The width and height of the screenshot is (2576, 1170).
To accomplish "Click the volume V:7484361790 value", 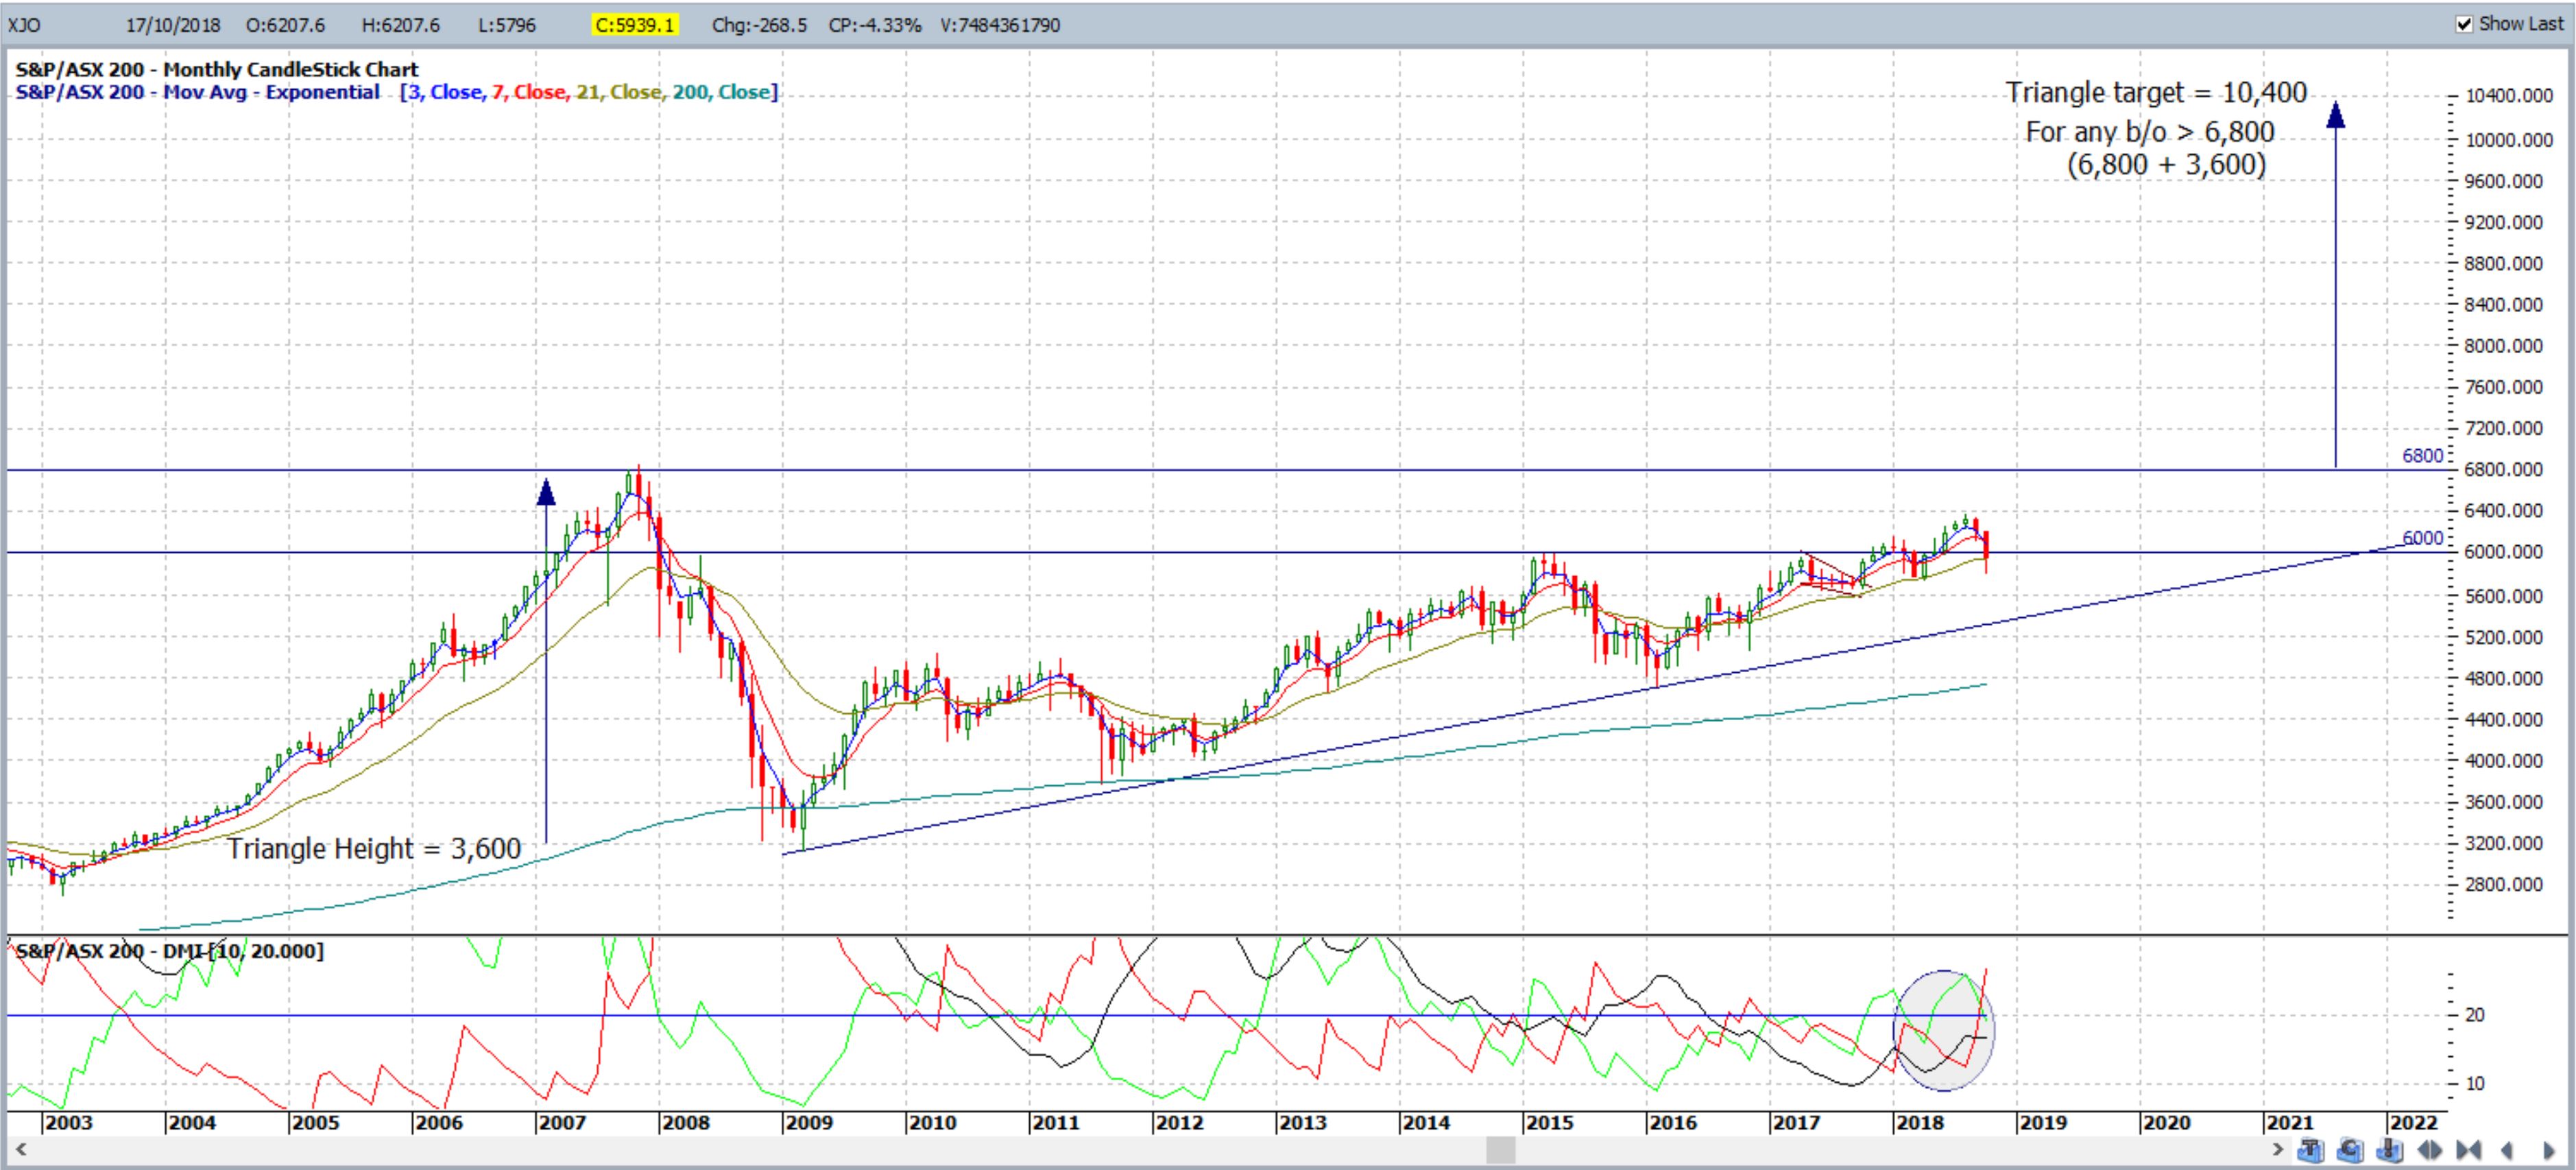I will [x=1000, y=25].
